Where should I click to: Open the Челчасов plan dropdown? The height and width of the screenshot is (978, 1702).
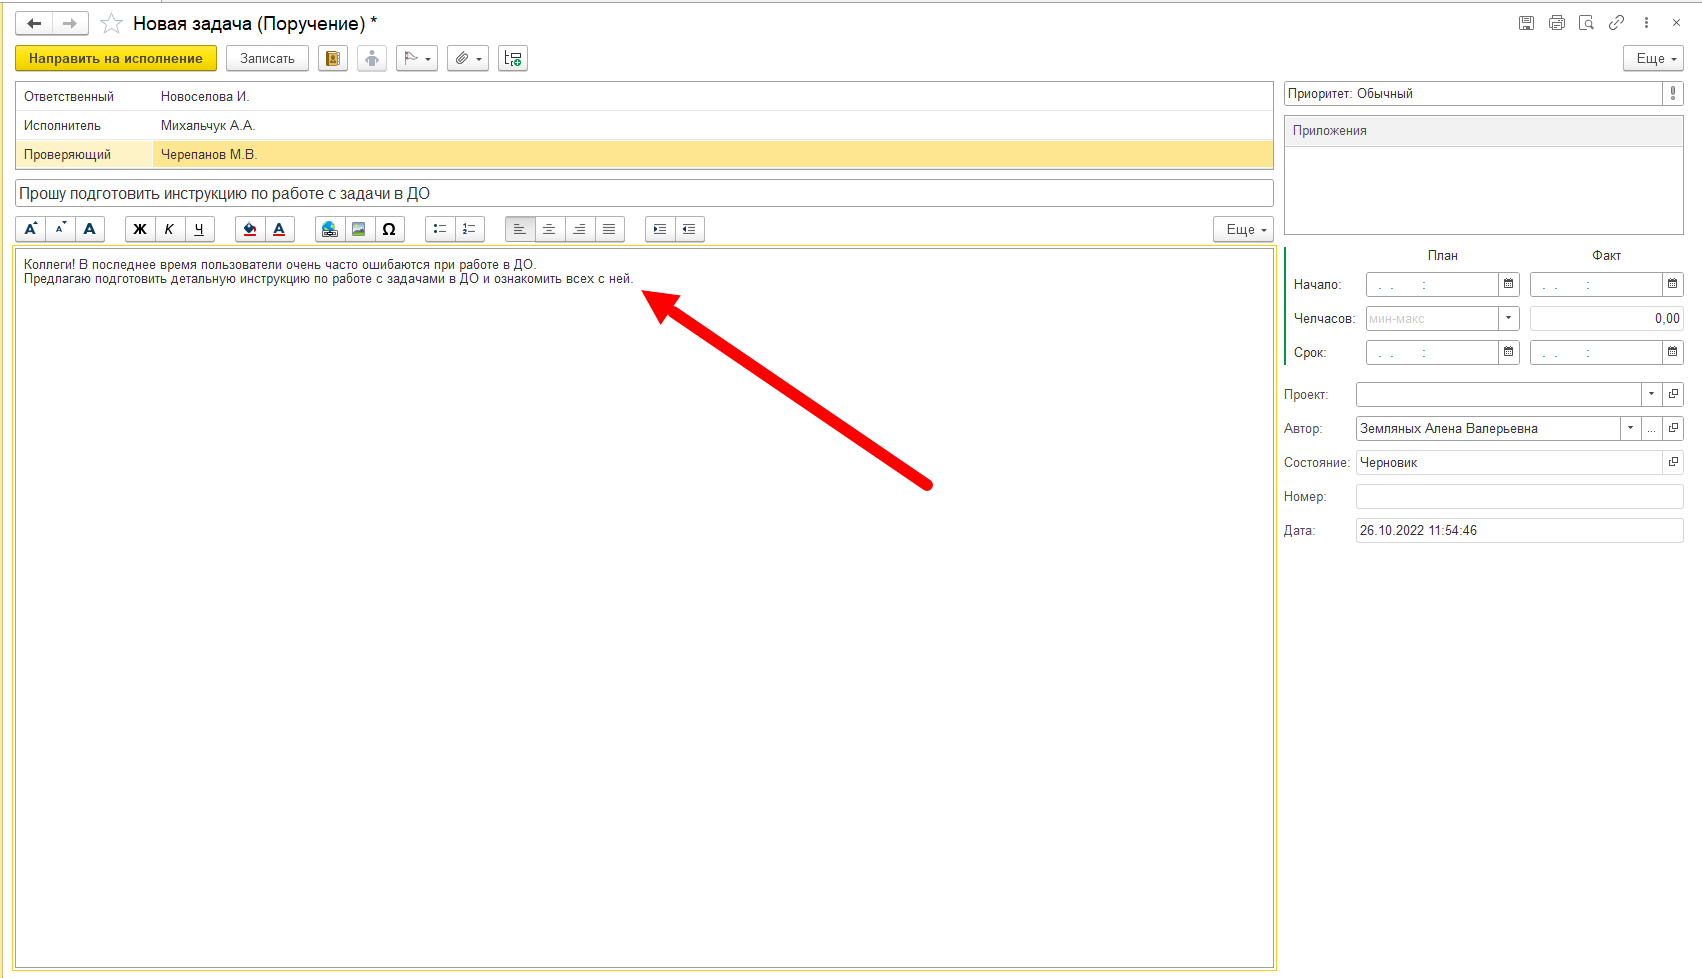[x=1508, y=319]
